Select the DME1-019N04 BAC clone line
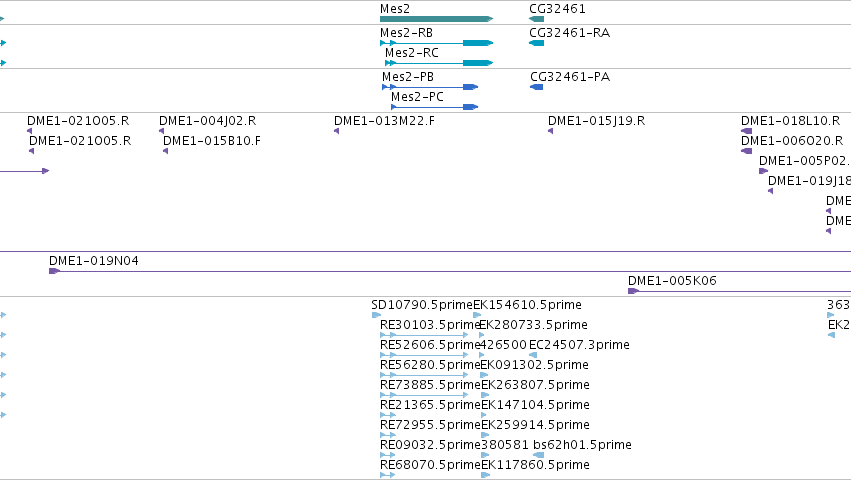Viewport: 851px width, 480px height. pos(450,271)
